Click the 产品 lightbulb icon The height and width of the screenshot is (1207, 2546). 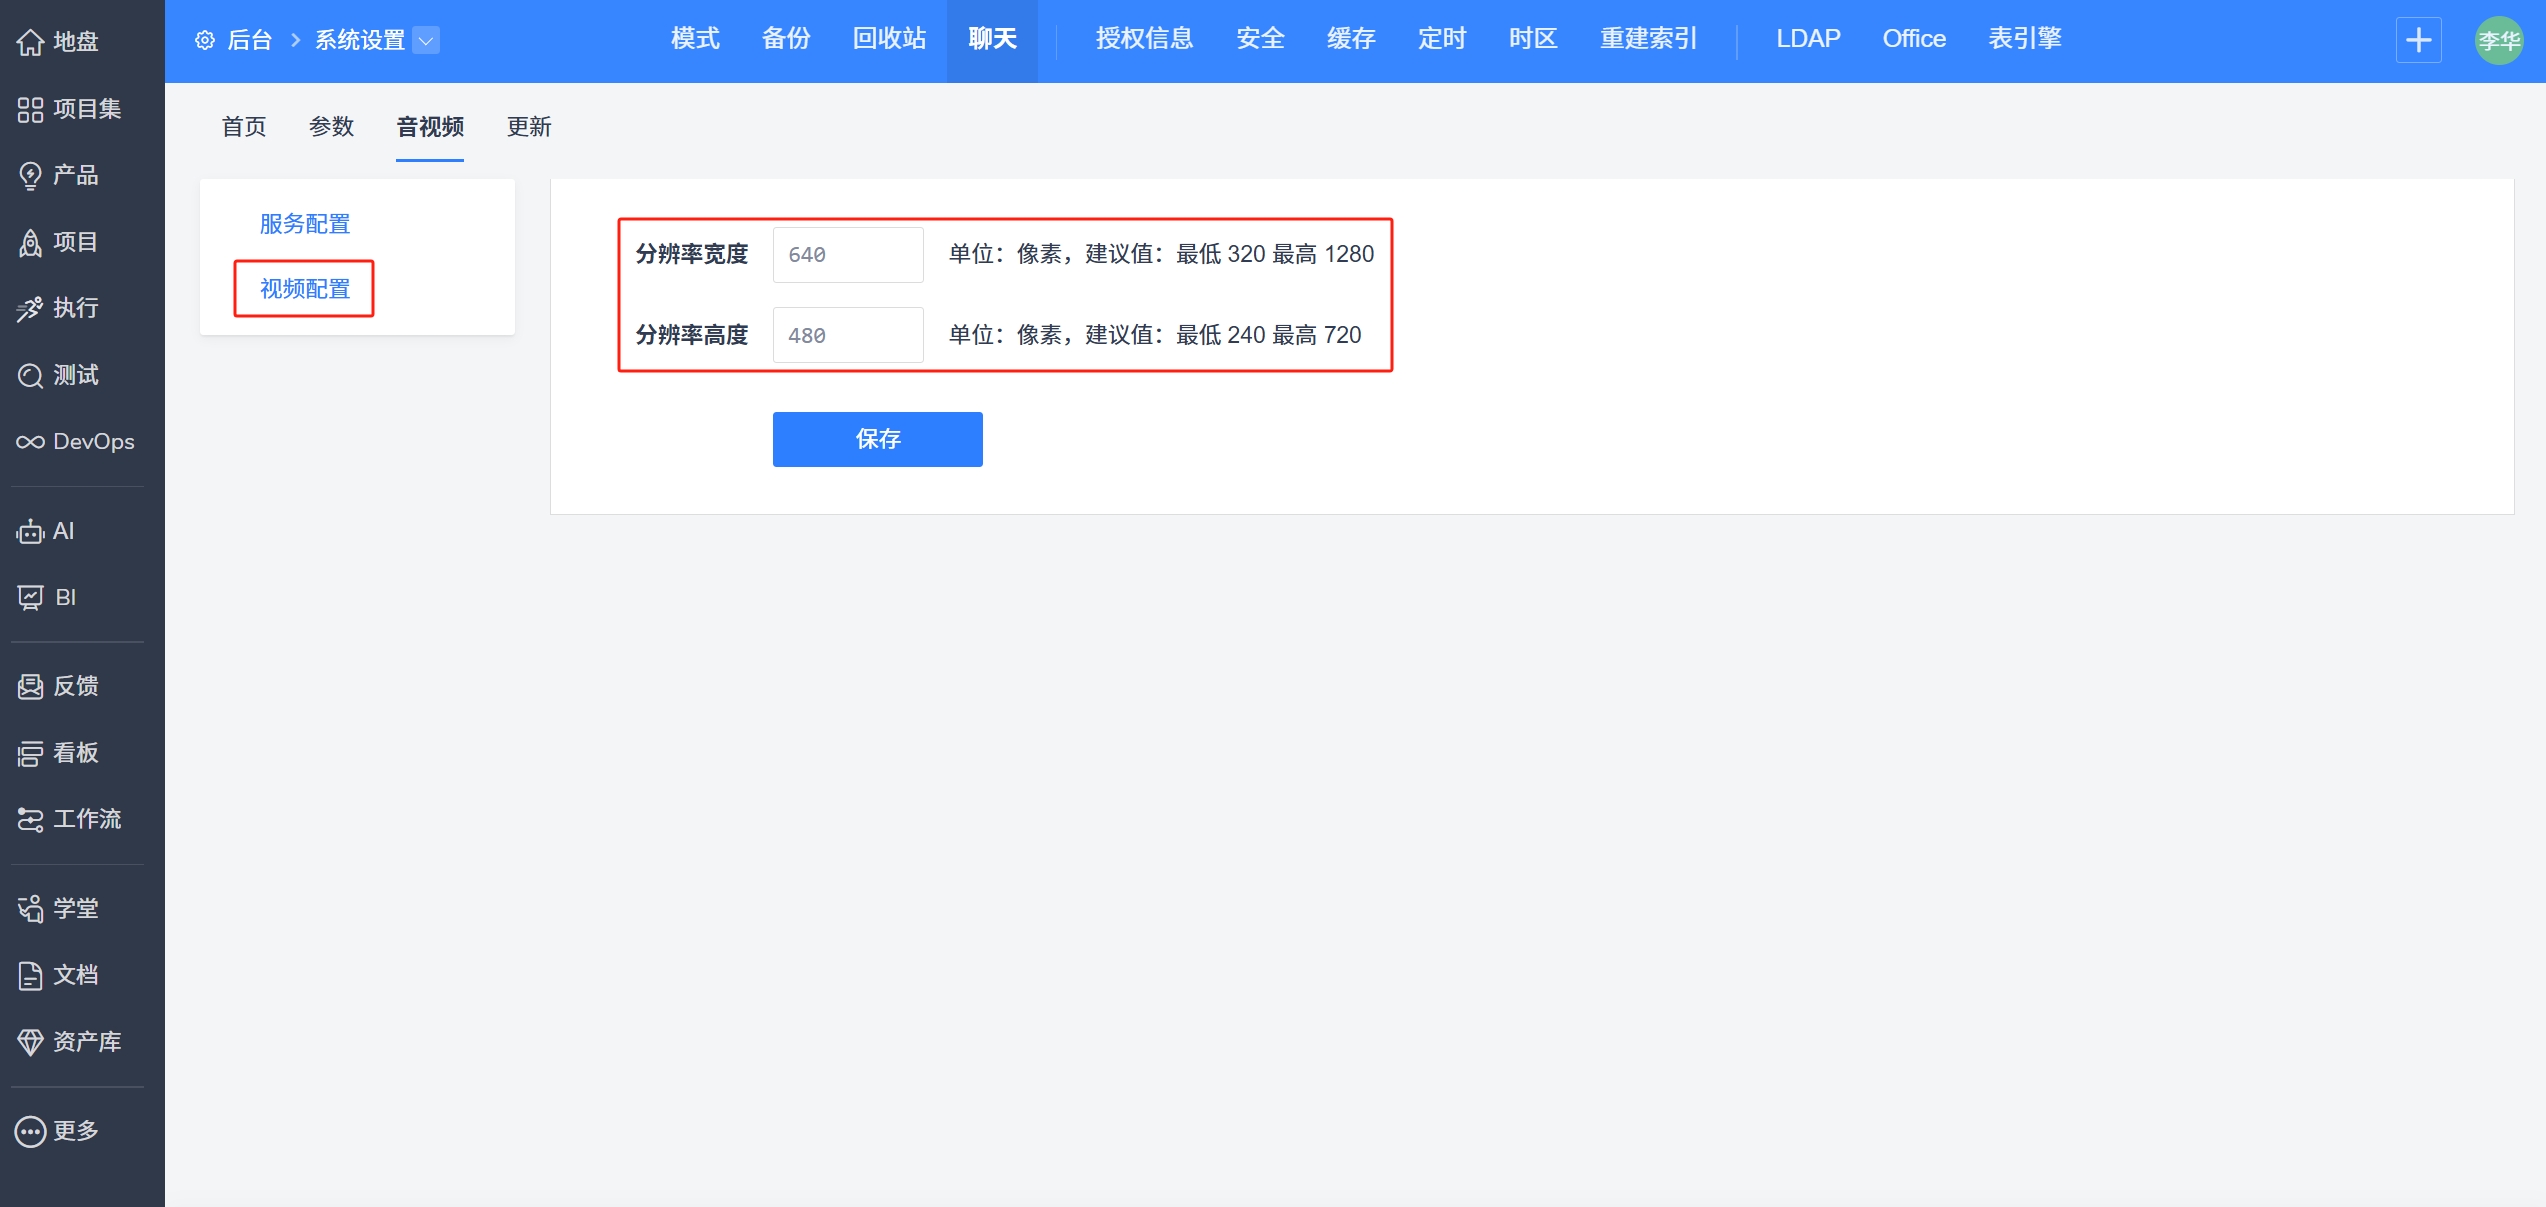coord(30,176)
